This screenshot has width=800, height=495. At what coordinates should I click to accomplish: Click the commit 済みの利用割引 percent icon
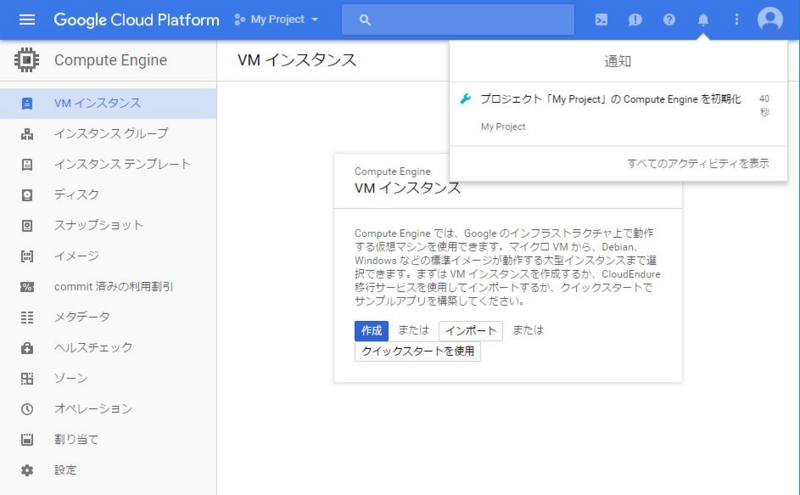pyautogui.click(x=27, y=287)
